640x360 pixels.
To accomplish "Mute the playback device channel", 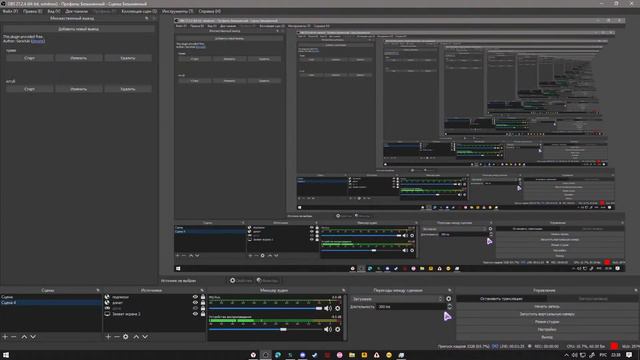I will click(x=328, y=329).
